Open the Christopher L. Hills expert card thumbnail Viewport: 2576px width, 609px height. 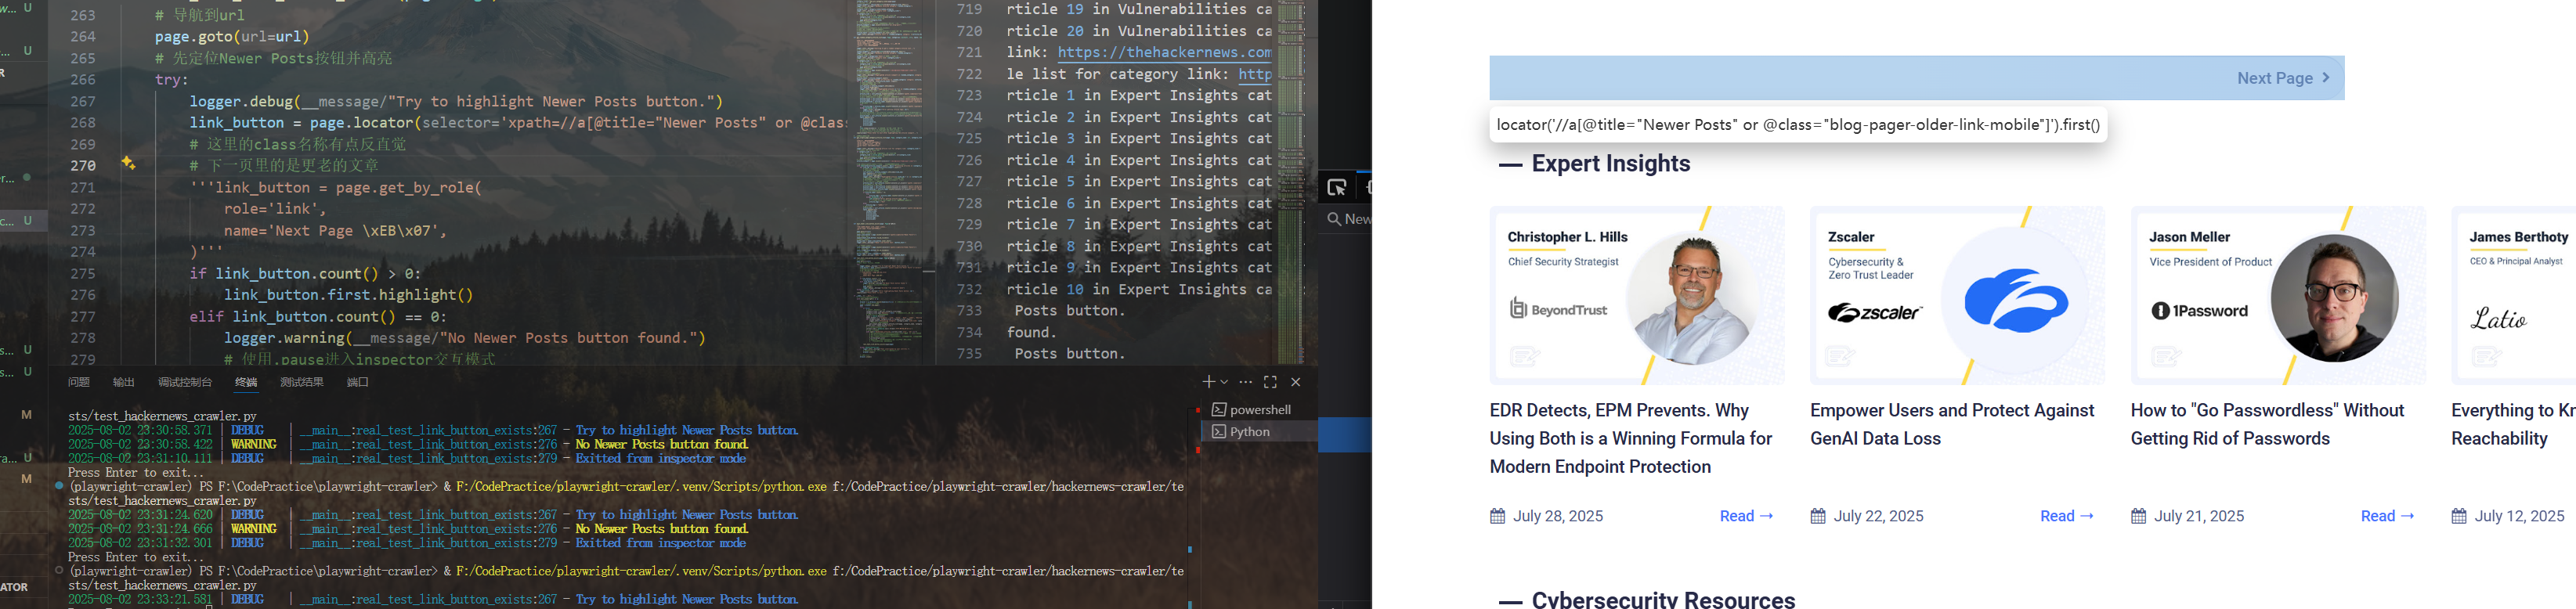coord(1637,296)
